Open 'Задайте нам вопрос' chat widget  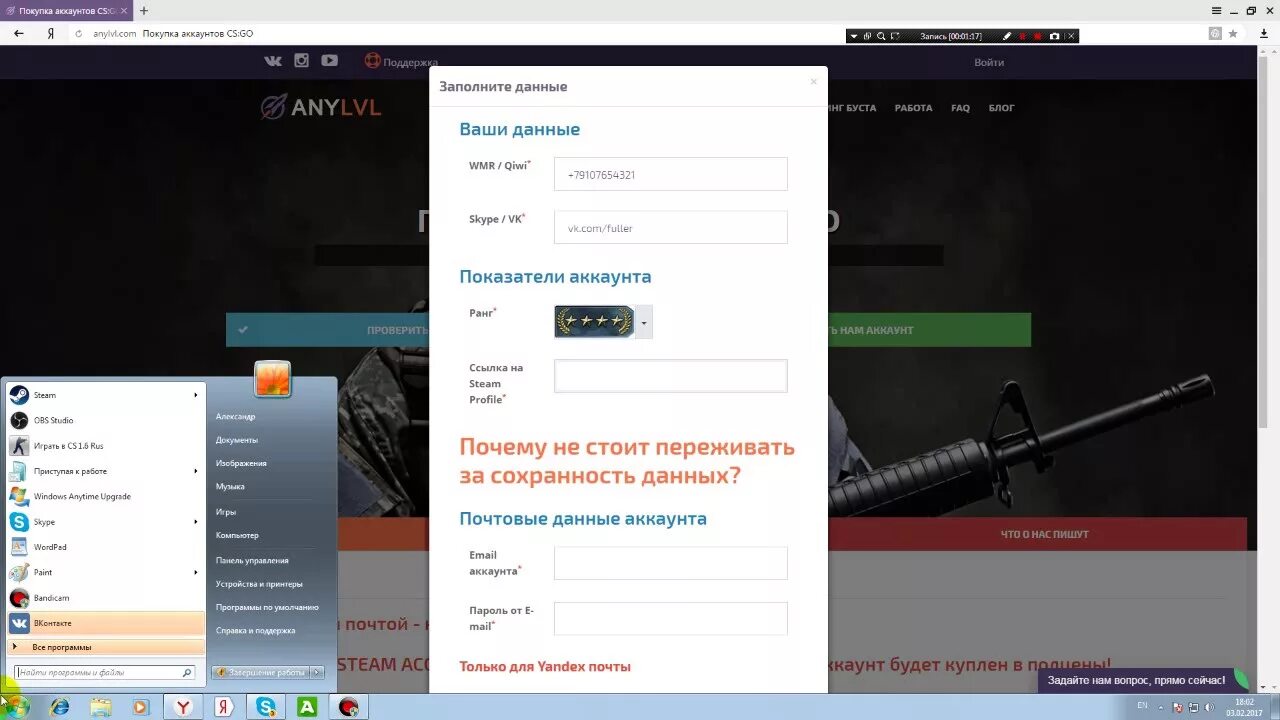(x=1144, y=680)
